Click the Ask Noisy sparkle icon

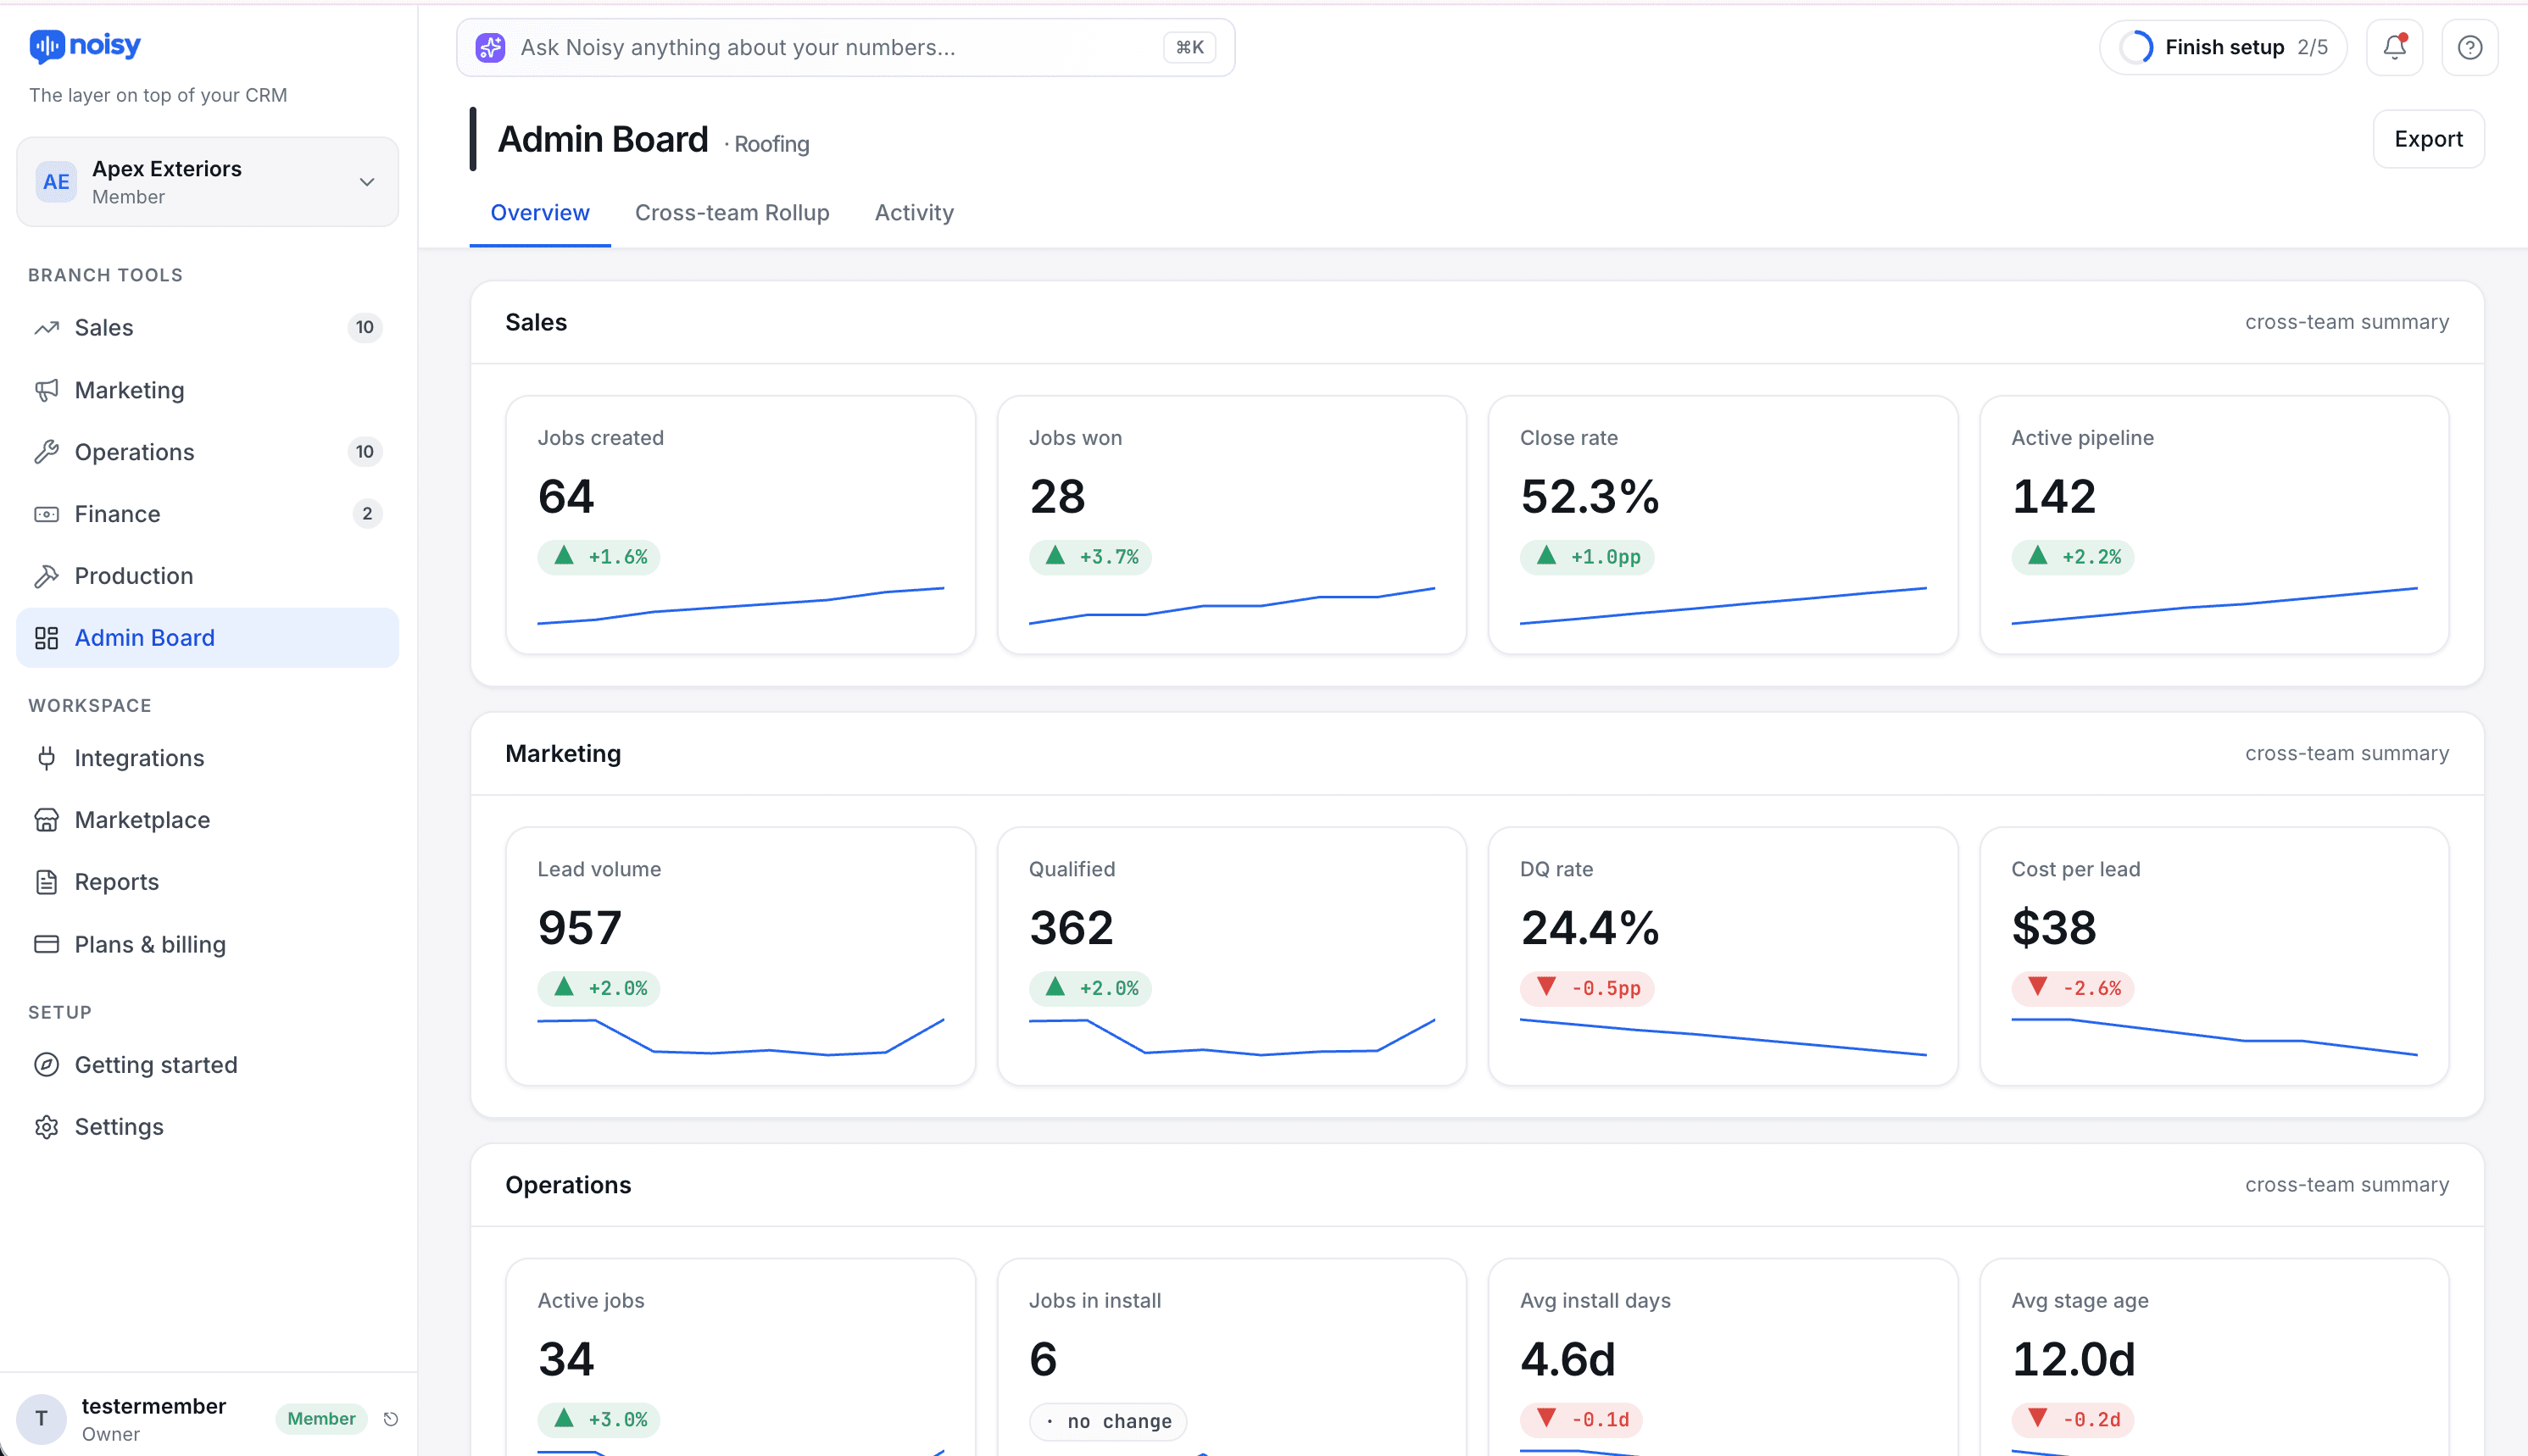coord(490,47)
